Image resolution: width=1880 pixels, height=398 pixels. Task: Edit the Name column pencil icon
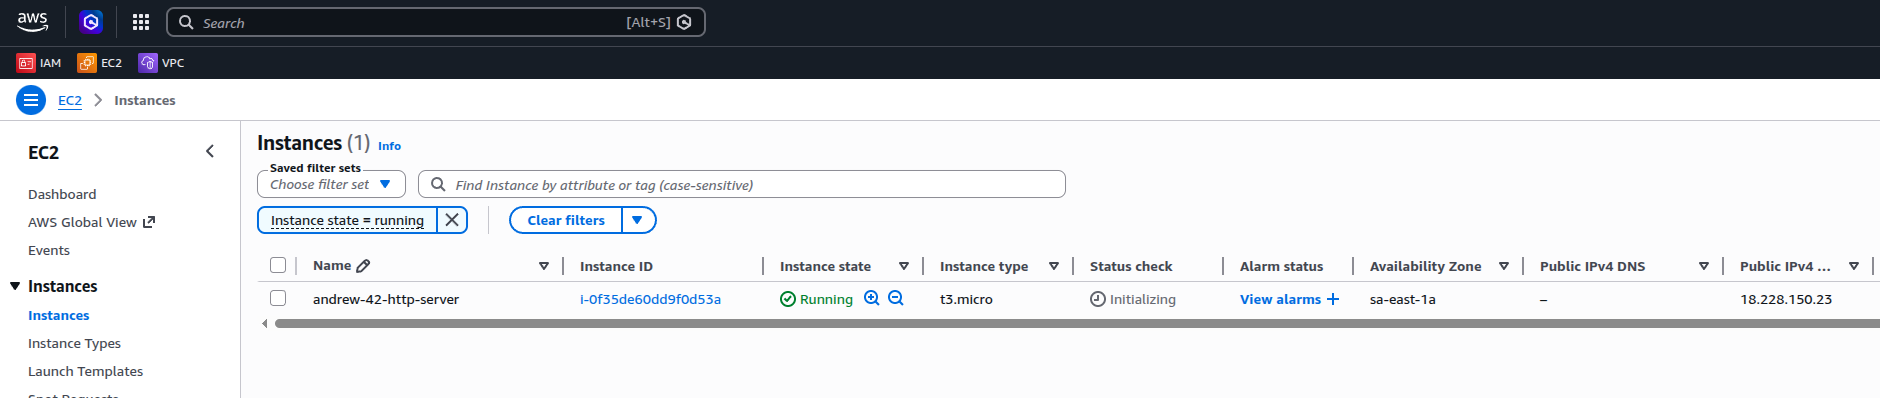pos(363,266)
